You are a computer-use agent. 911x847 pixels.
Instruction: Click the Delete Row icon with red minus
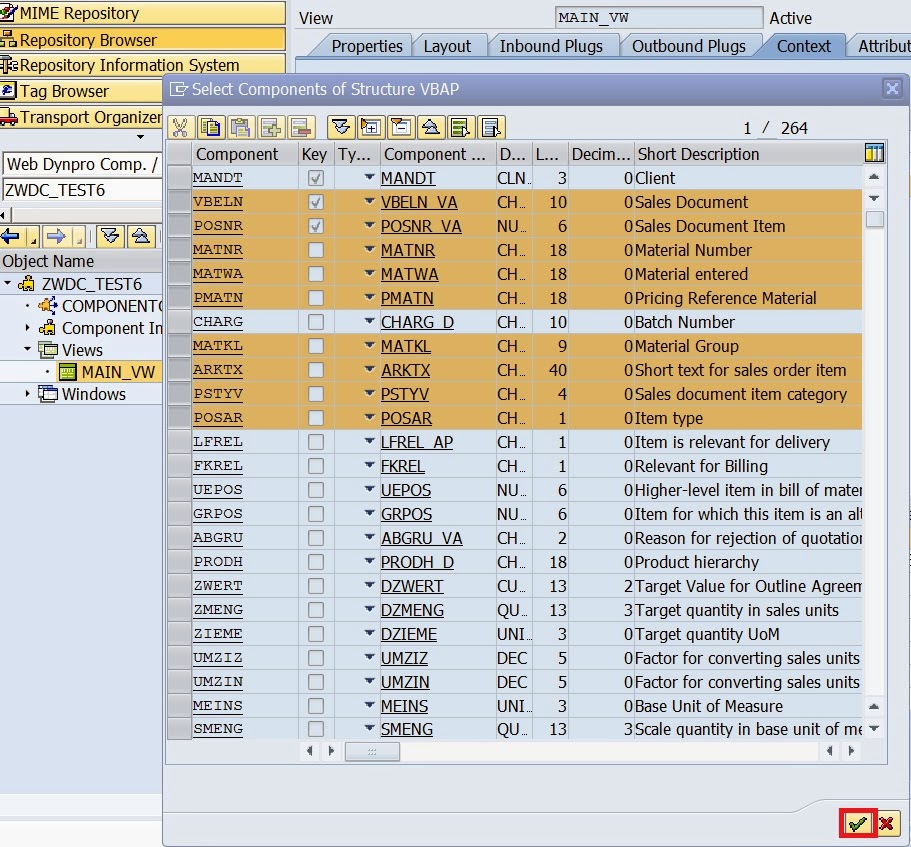pyautogui.click(x=301, y=127)
